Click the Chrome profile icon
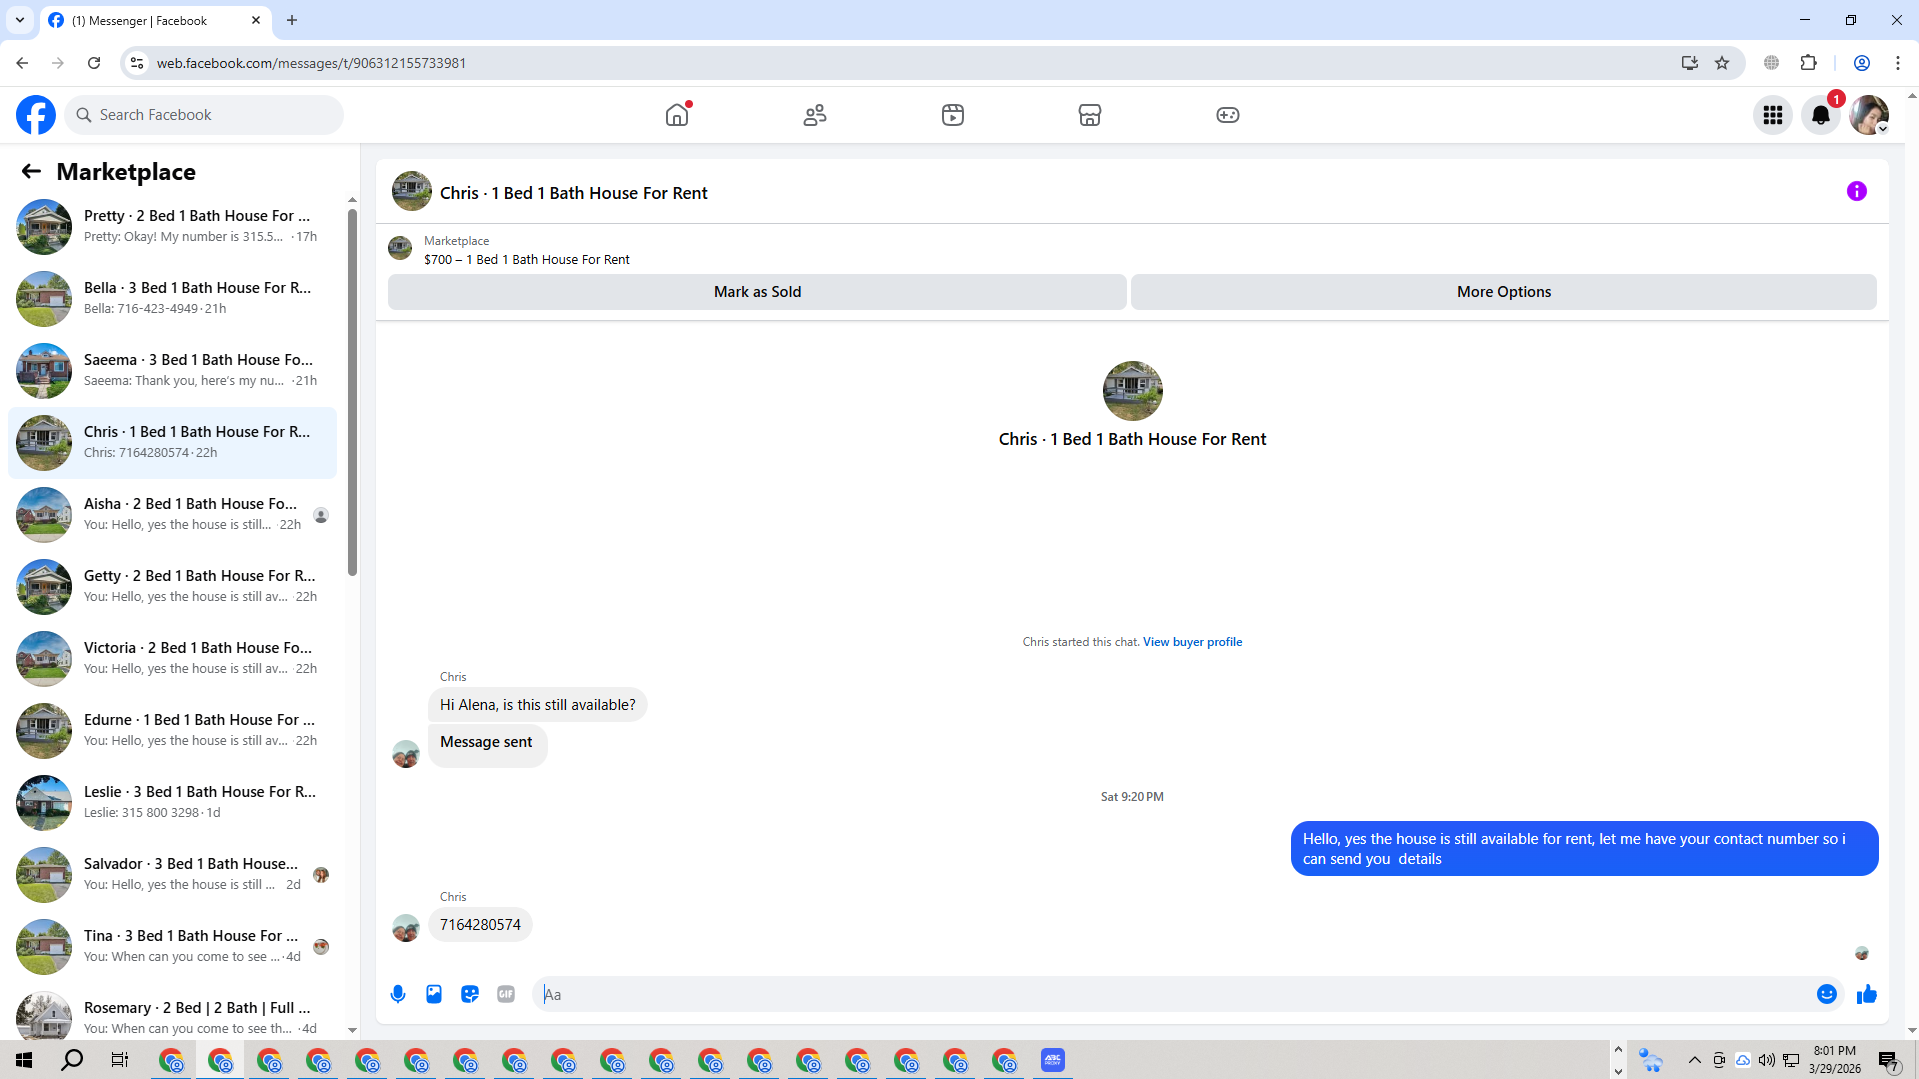This screenshot has width=1919, height=1079. [1862, 63]
